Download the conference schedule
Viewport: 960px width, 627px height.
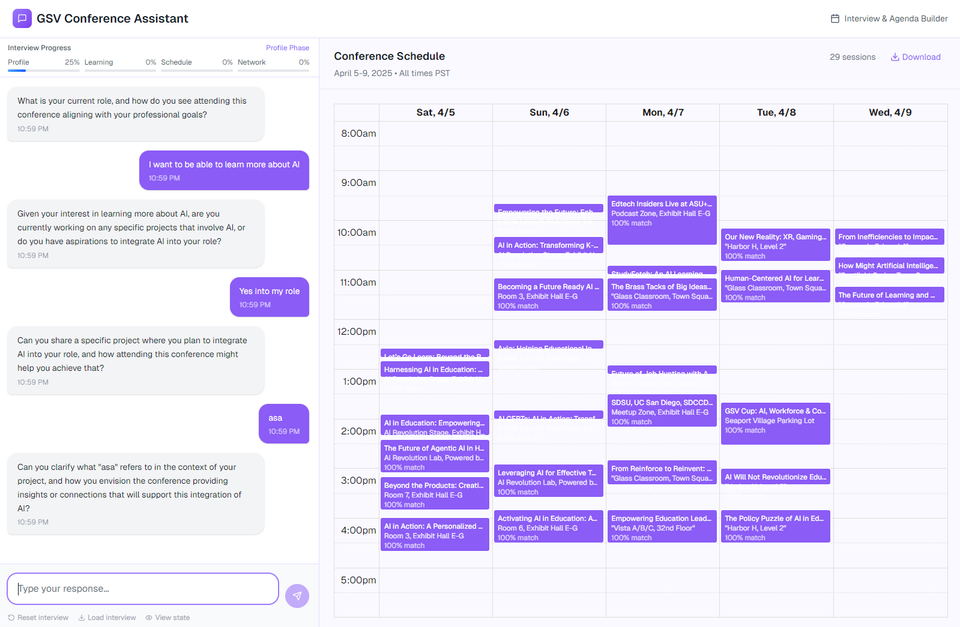pos(915,57)
